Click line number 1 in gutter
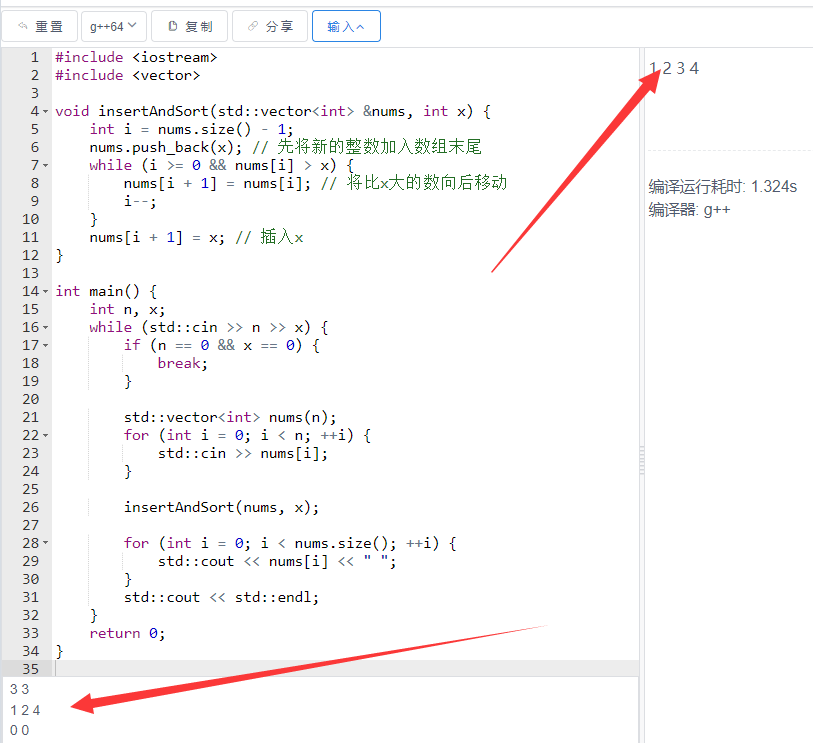 (x=34, y=57)
